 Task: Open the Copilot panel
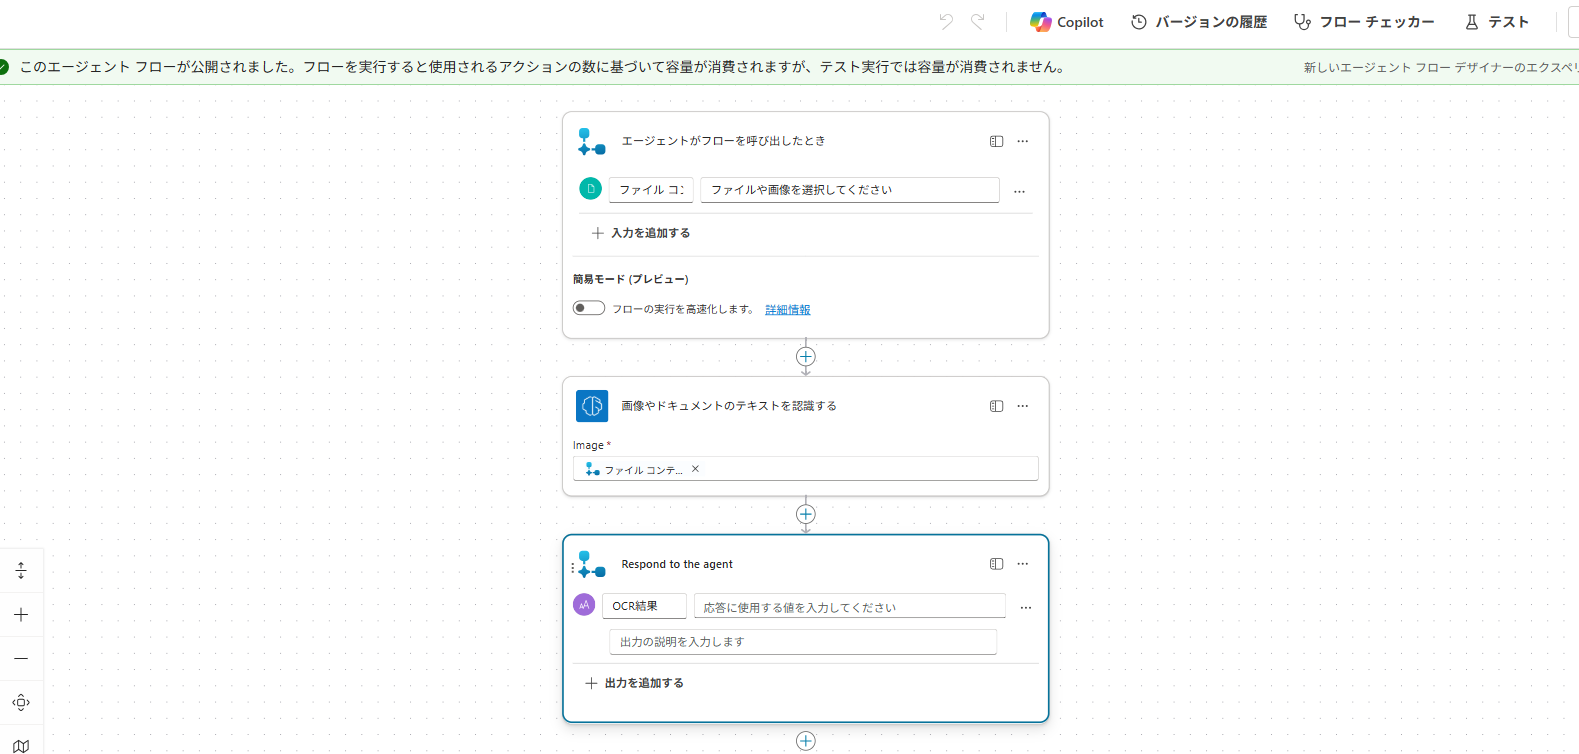[1067, 22]
